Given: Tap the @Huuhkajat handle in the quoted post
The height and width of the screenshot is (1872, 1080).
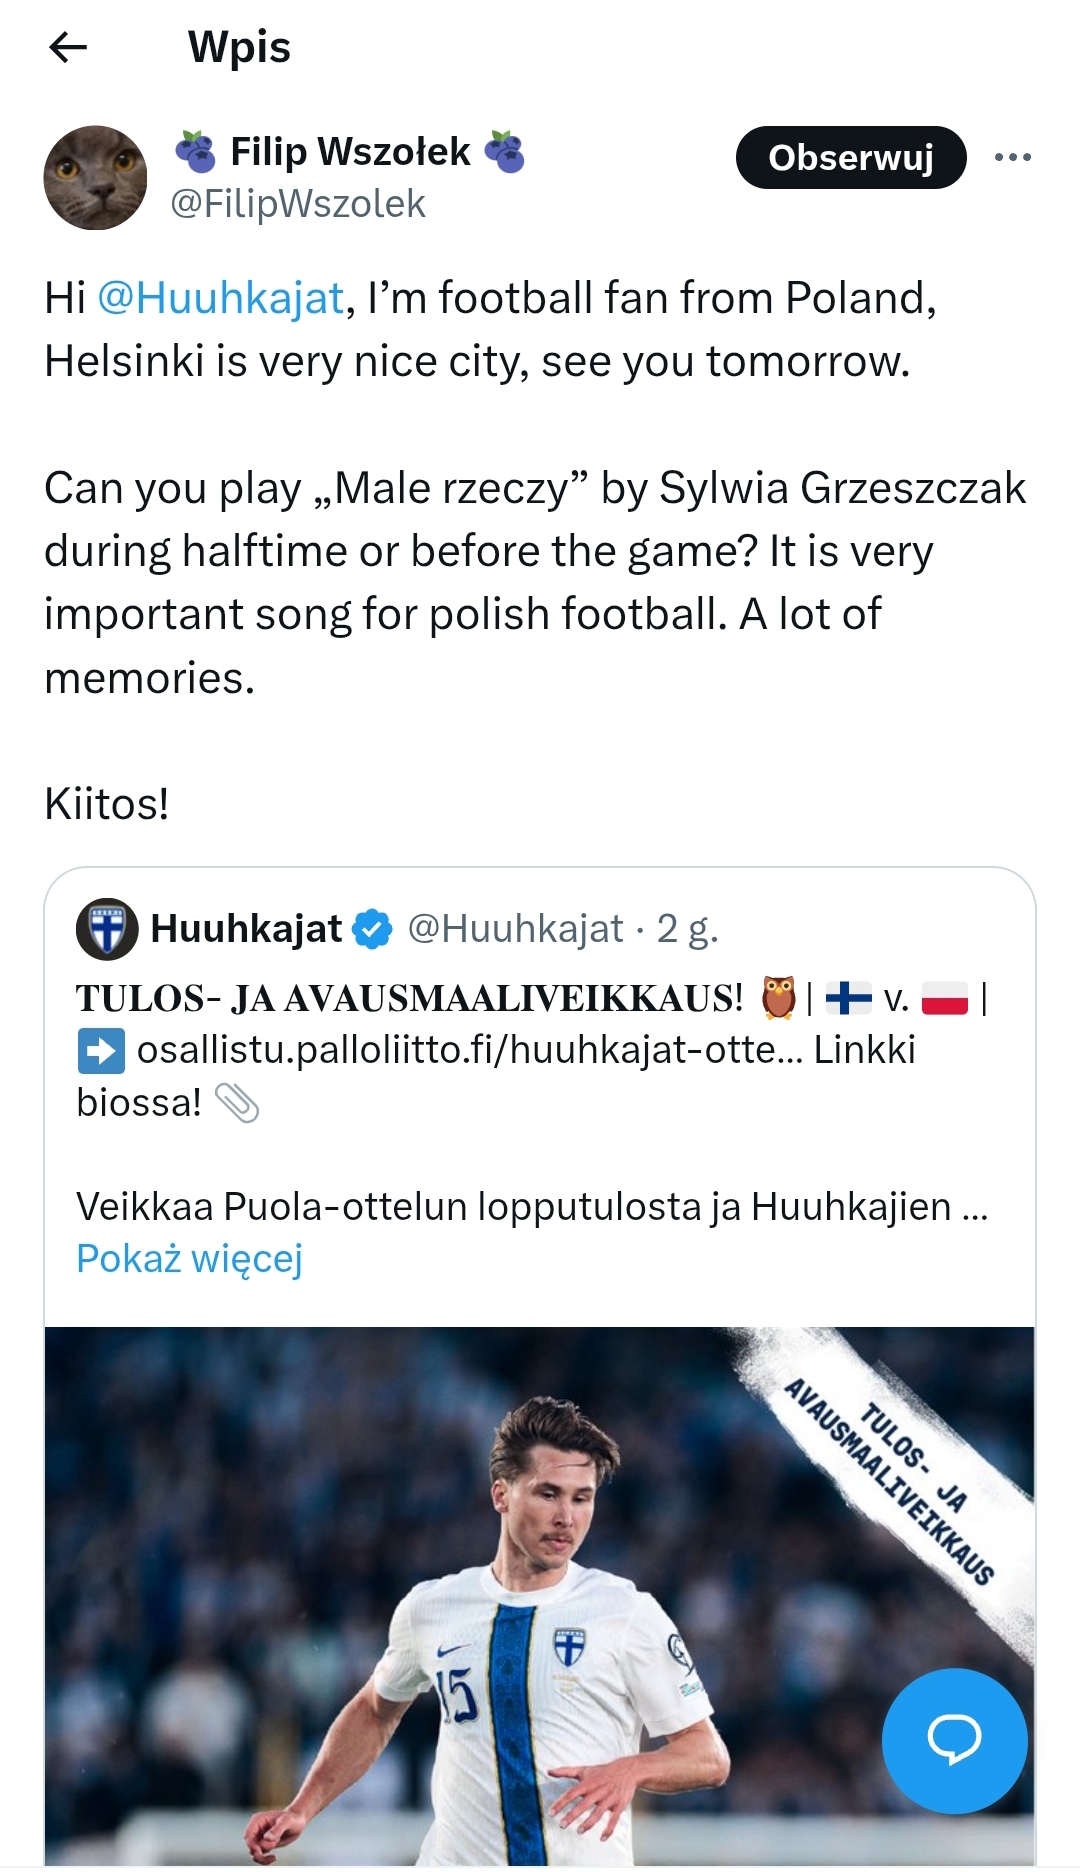Looking at the screenshot, I should point(515,929).
